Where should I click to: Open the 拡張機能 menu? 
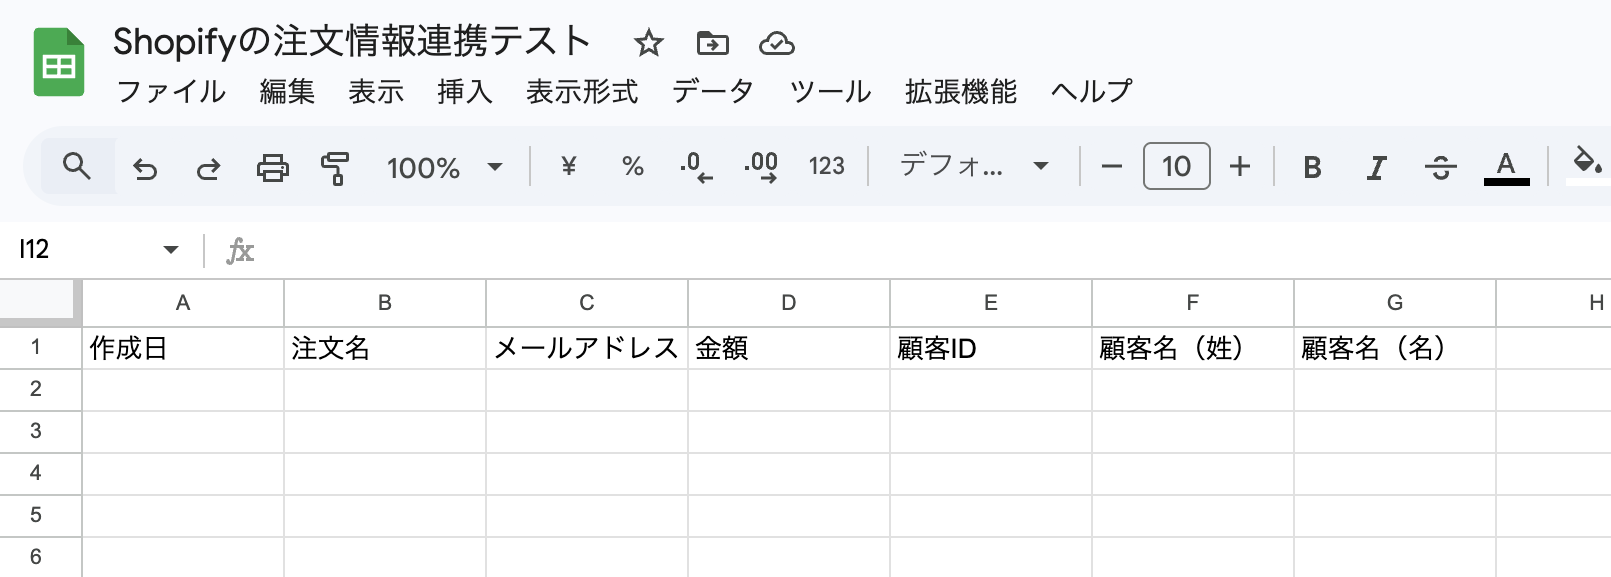[960, 91]
